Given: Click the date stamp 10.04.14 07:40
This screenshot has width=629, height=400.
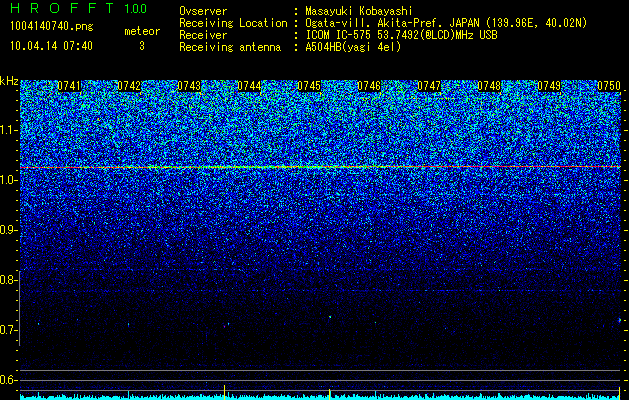Looking at the screenshot, I should click(x=51, y=46).
